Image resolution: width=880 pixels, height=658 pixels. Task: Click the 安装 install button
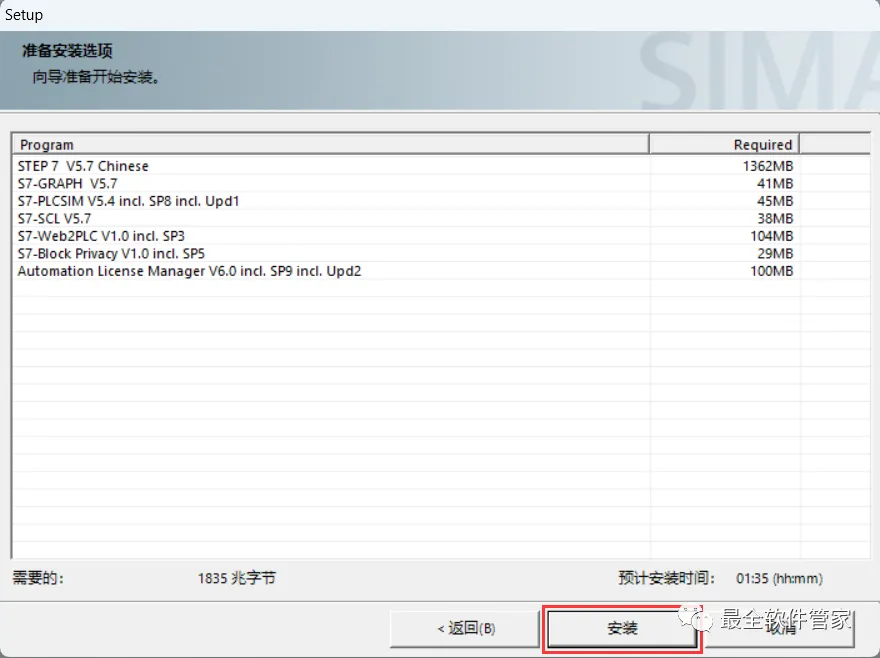(x=622, y=628)
